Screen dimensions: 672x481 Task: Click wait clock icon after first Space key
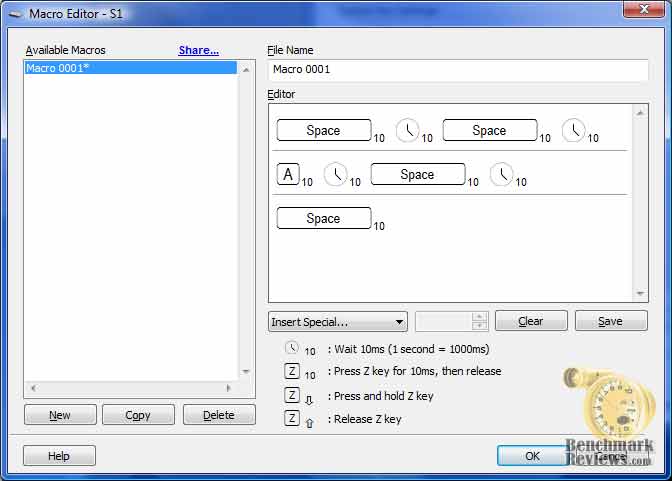[407, 130]
